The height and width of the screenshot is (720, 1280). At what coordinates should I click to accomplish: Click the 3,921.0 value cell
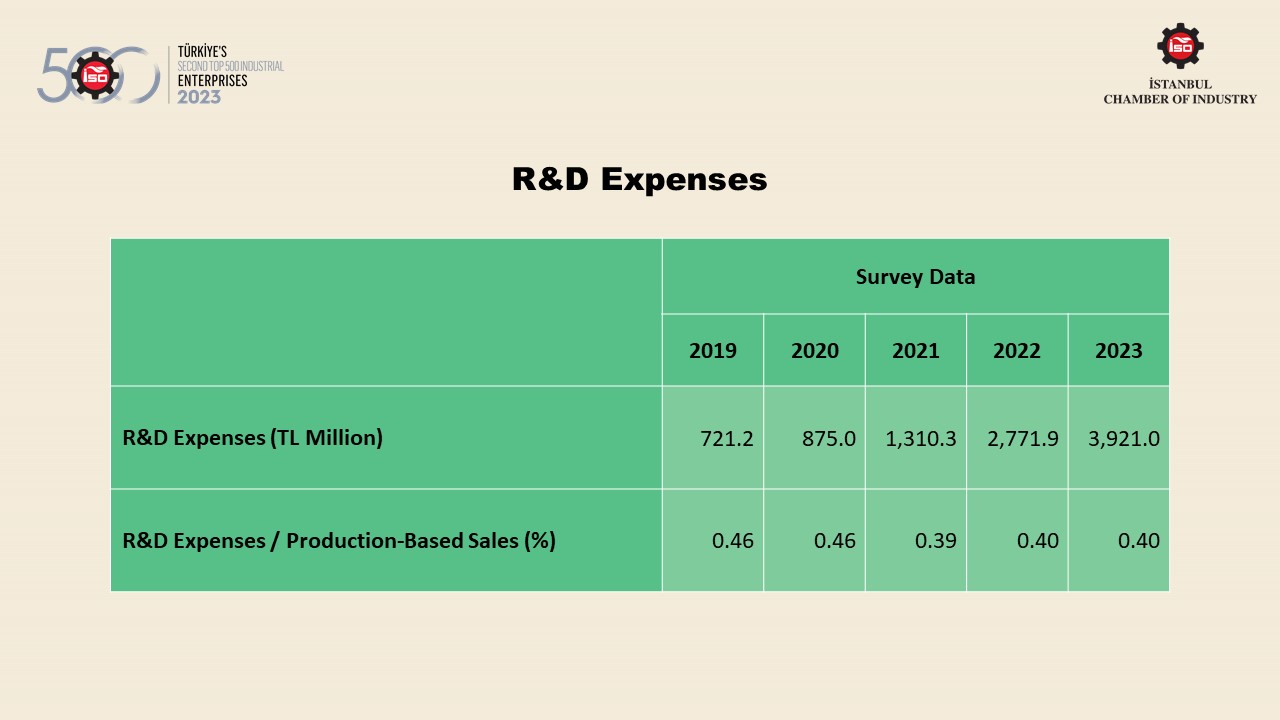(x=1118, y=438)
